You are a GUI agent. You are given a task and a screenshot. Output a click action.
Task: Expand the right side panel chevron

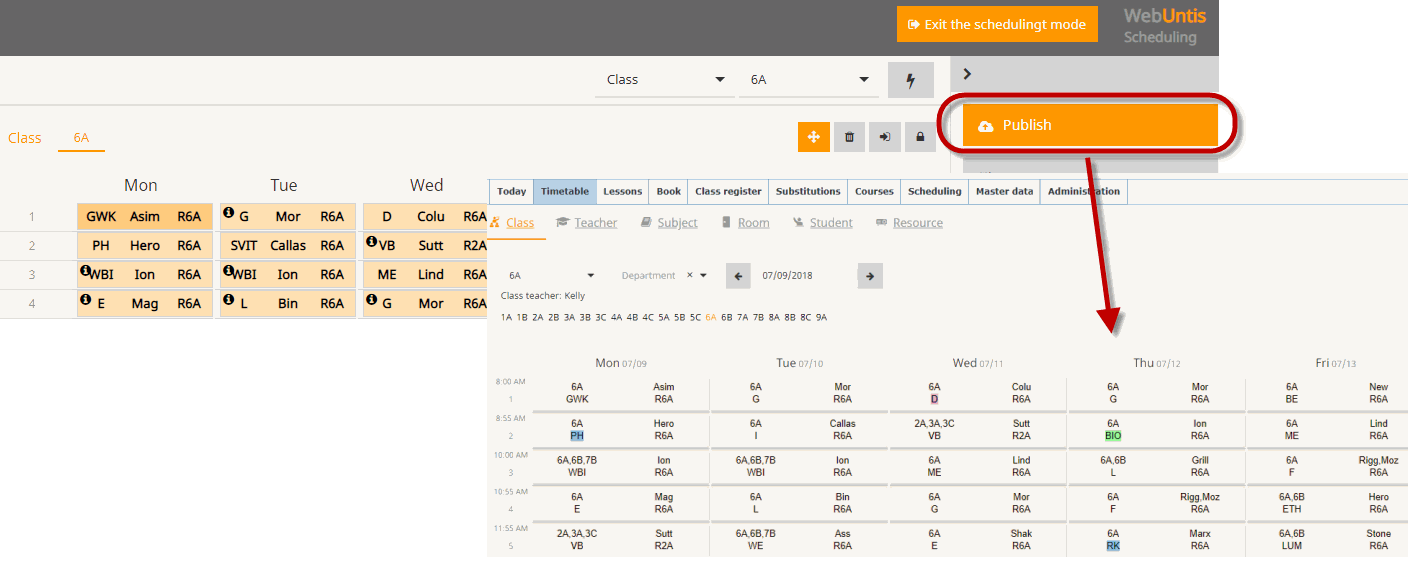pyautogui.click(x=967, y=73)
